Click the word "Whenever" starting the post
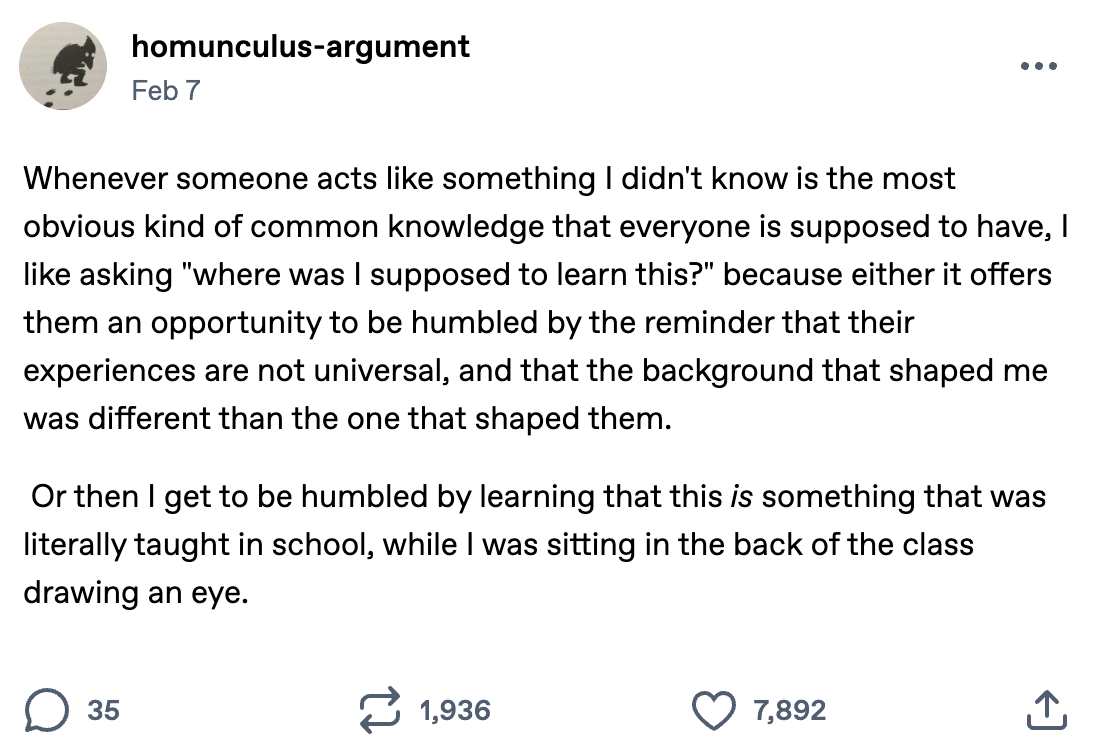The image size is (1098, 754). click(92, 179)
